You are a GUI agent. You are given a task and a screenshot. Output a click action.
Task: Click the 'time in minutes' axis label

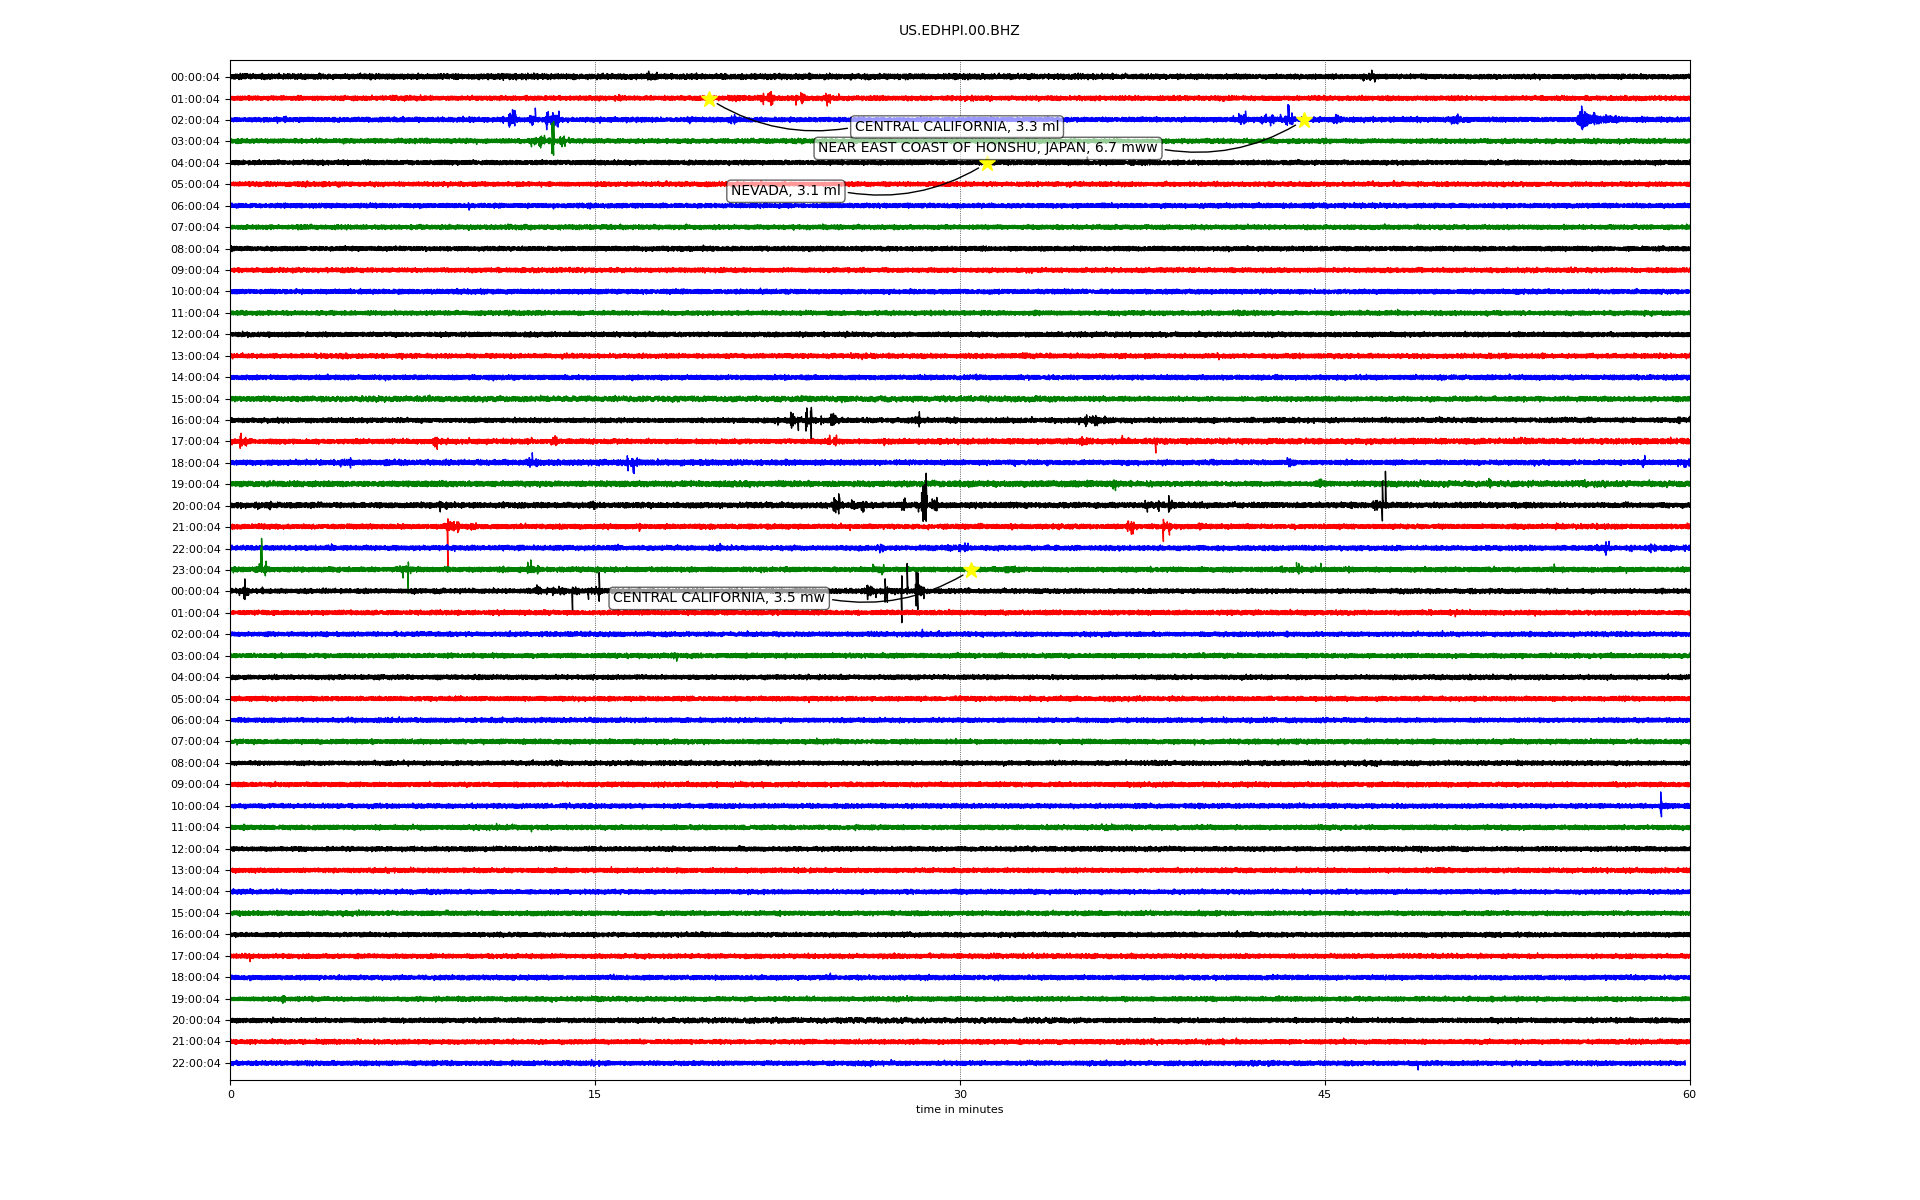coord(958,1109)
